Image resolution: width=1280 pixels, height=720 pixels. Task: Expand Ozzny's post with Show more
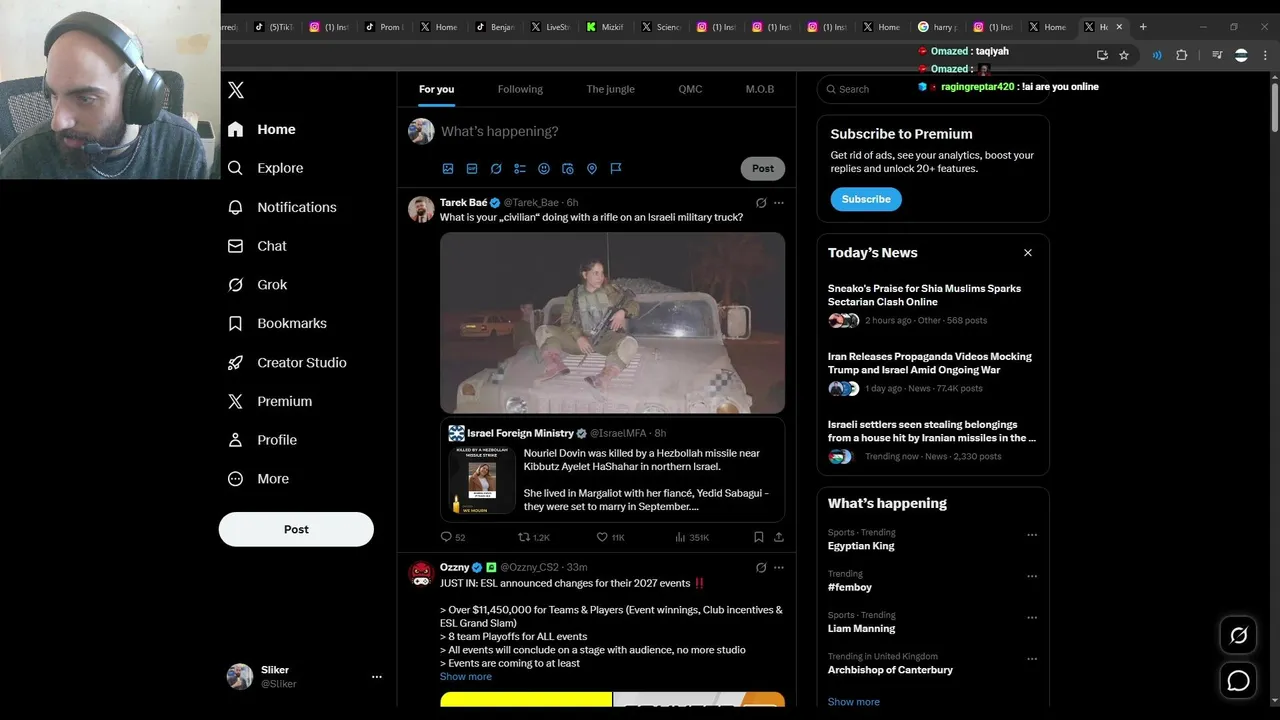click(466, 677)
